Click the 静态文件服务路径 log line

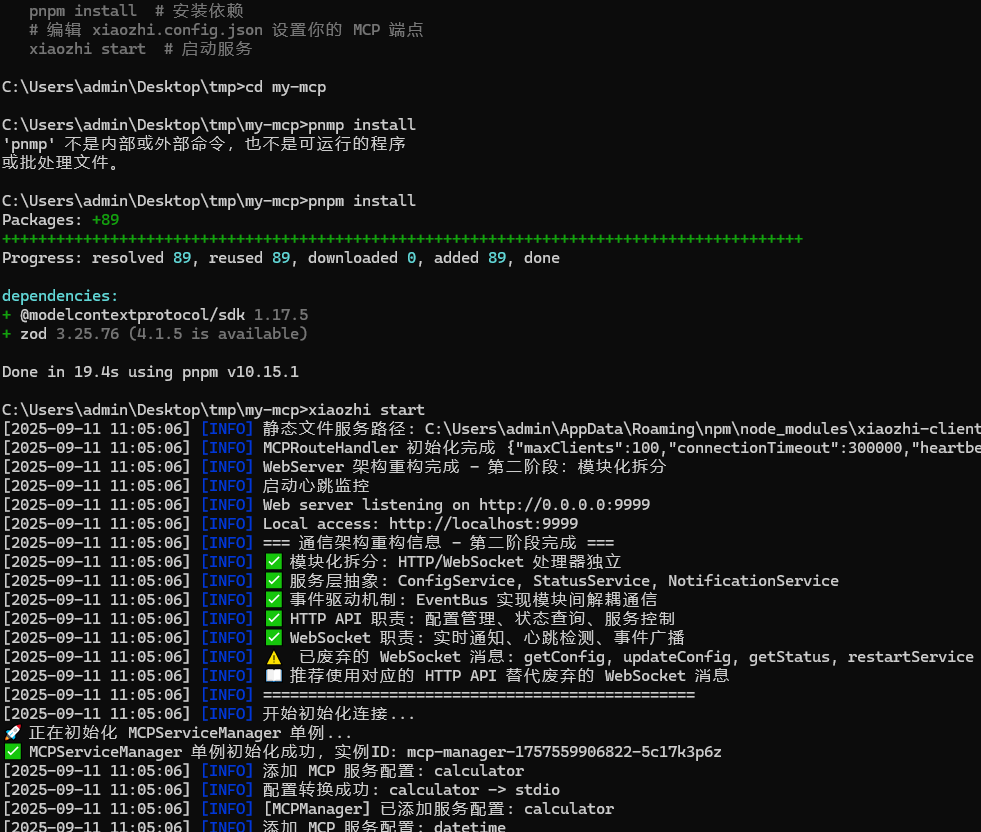(x=491, y=429)
